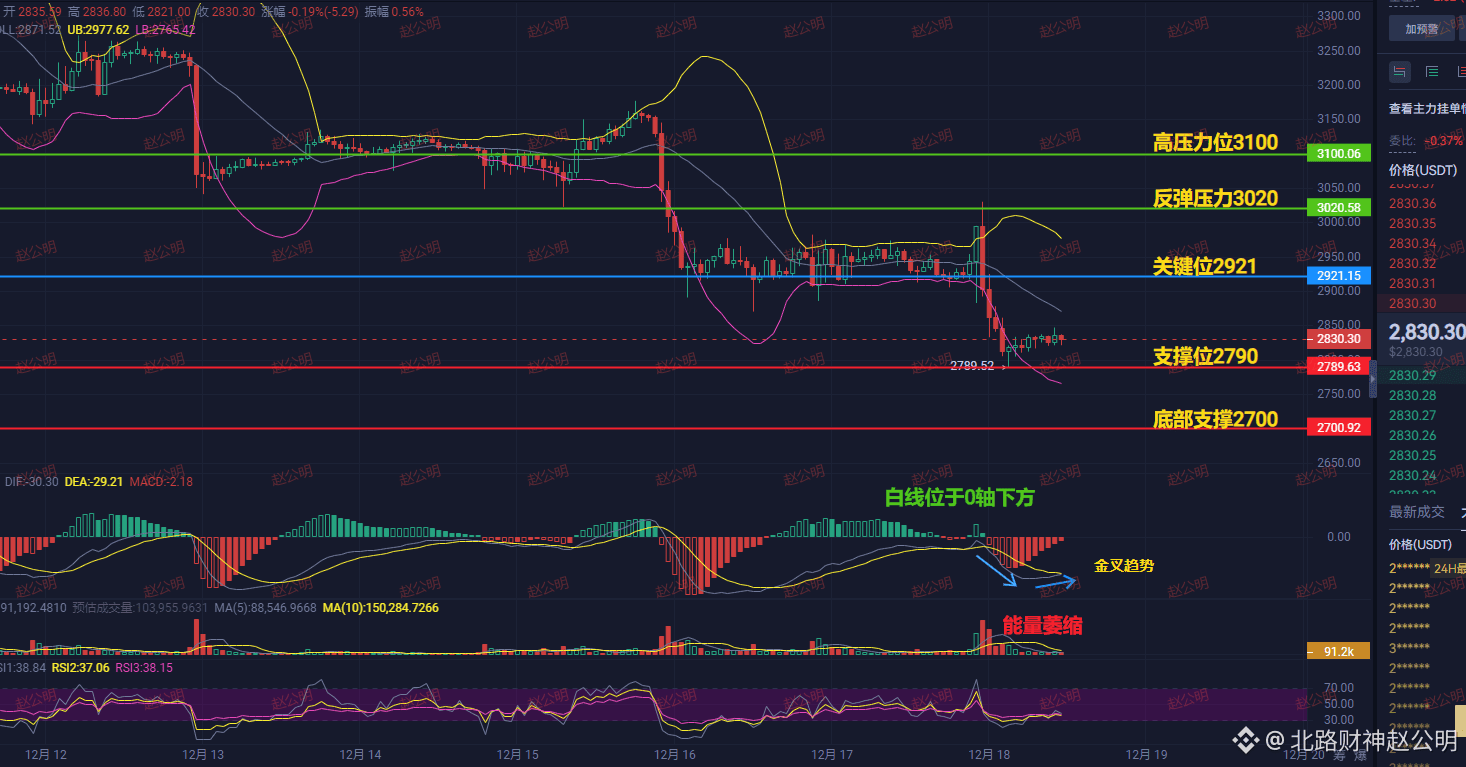Click buy order price 2830.25
The width and height of the screenshot is (1466, 767).
pyautogui.click(x=1413, y=456)
